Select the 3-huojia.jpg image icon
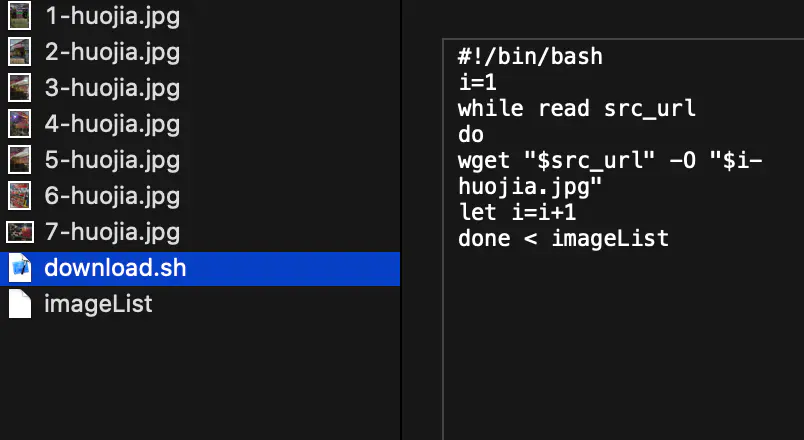The height and width of the screenshot is (440, 804). coord(19,87)
